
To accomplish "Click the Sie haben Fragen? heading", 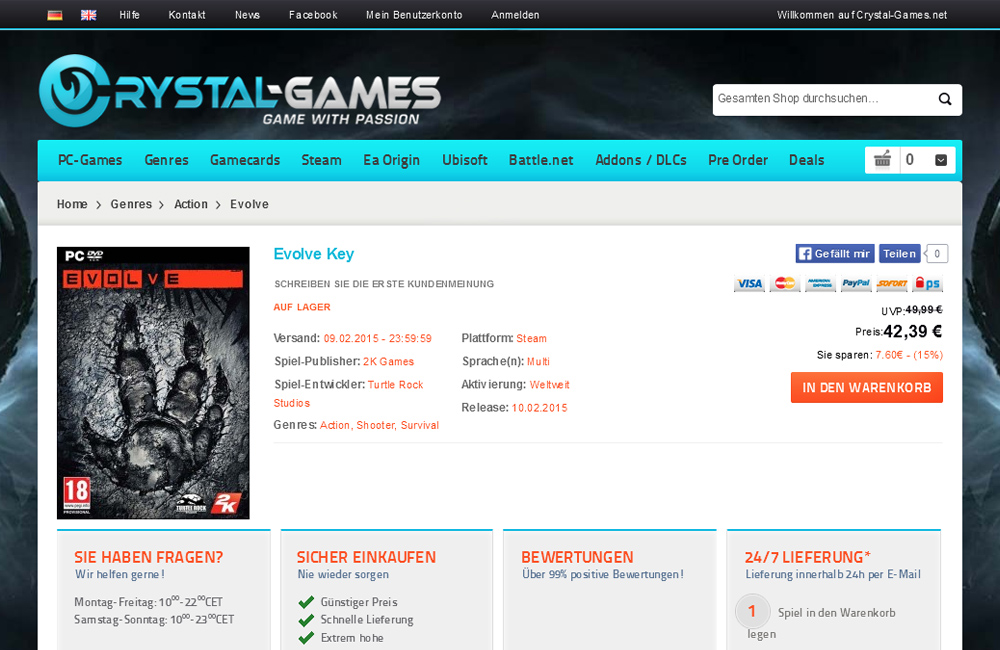I will click(149, 558).
